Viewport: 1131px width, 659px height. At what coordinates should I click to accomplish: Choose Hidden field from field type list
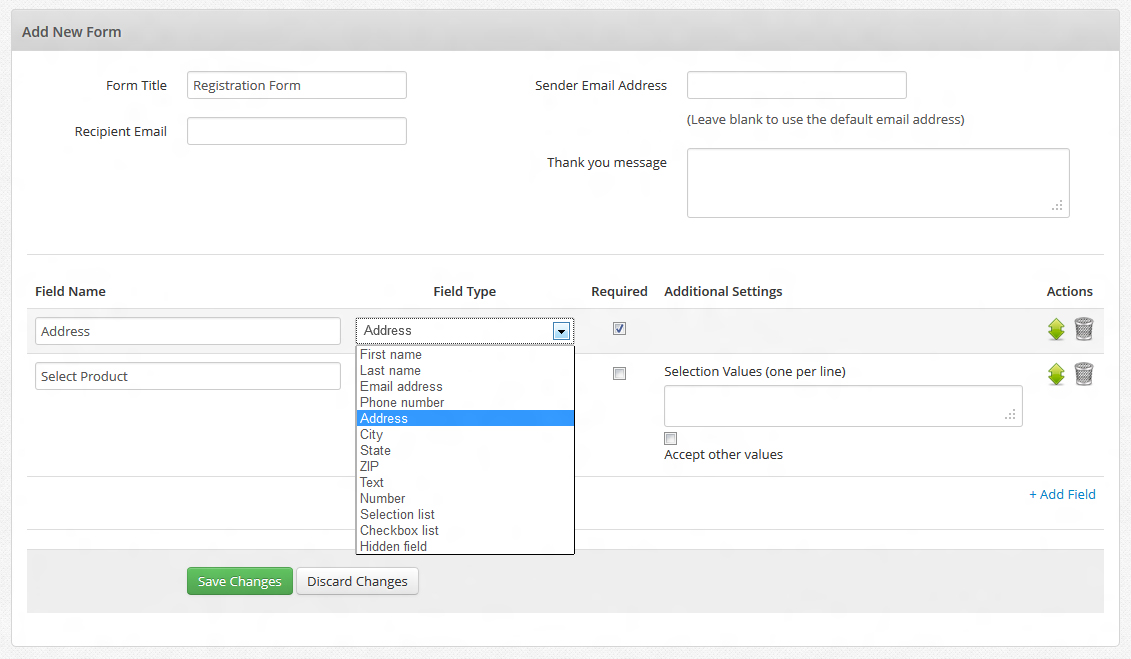click(x=465, y=547)
